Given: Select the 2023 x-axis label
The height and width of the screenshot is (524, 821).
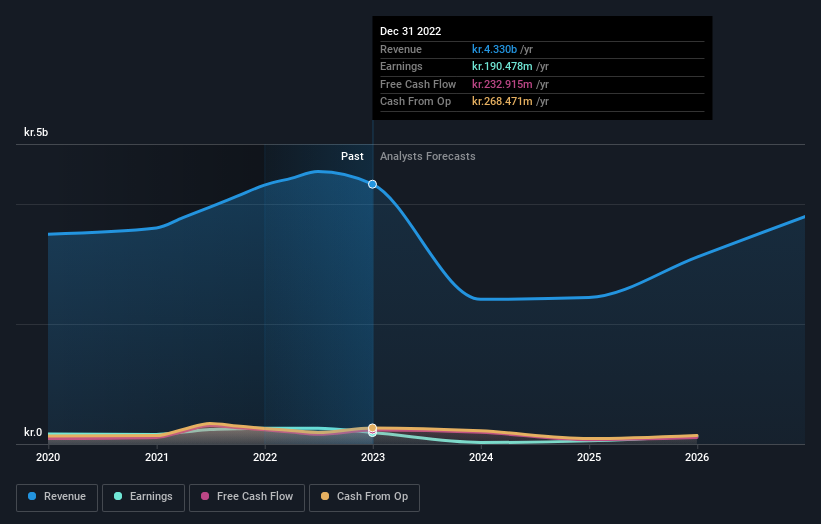Looking at the screenshot, I should [373, 457].
